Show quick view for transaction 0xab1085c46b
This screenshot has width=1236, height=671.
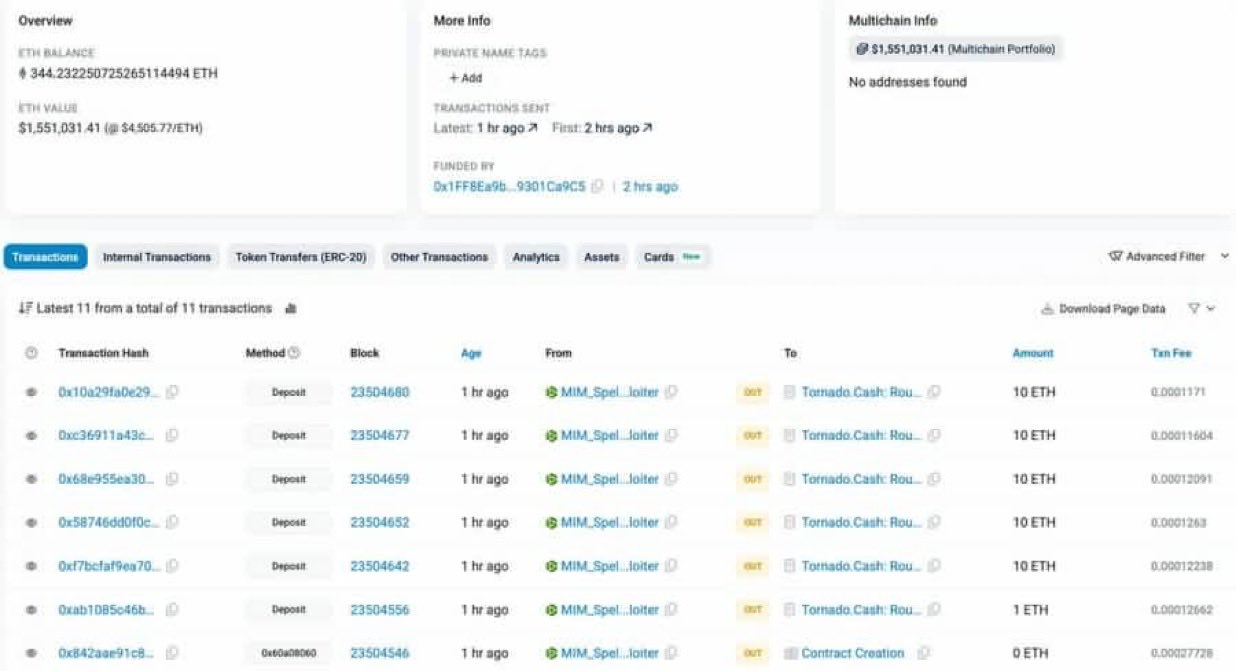[31, 610]
